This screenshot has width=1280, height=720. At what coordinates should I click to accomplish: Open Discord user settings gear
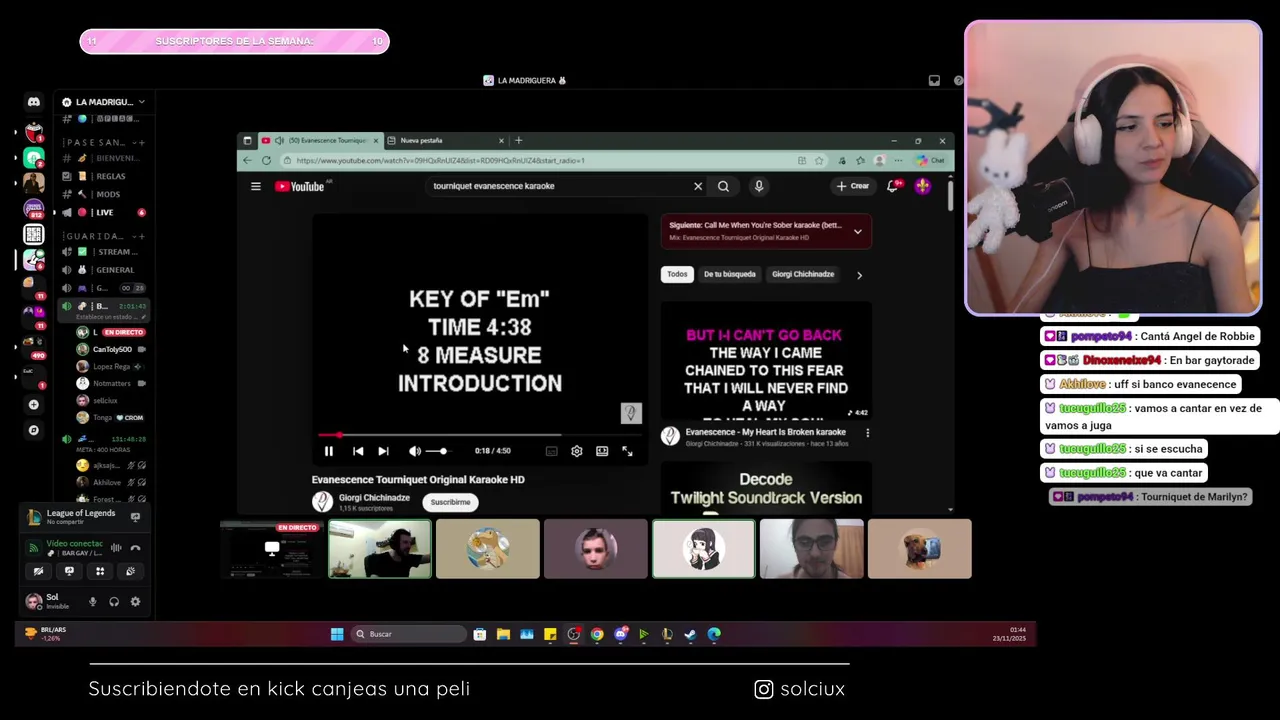click(x=135, y=602)
